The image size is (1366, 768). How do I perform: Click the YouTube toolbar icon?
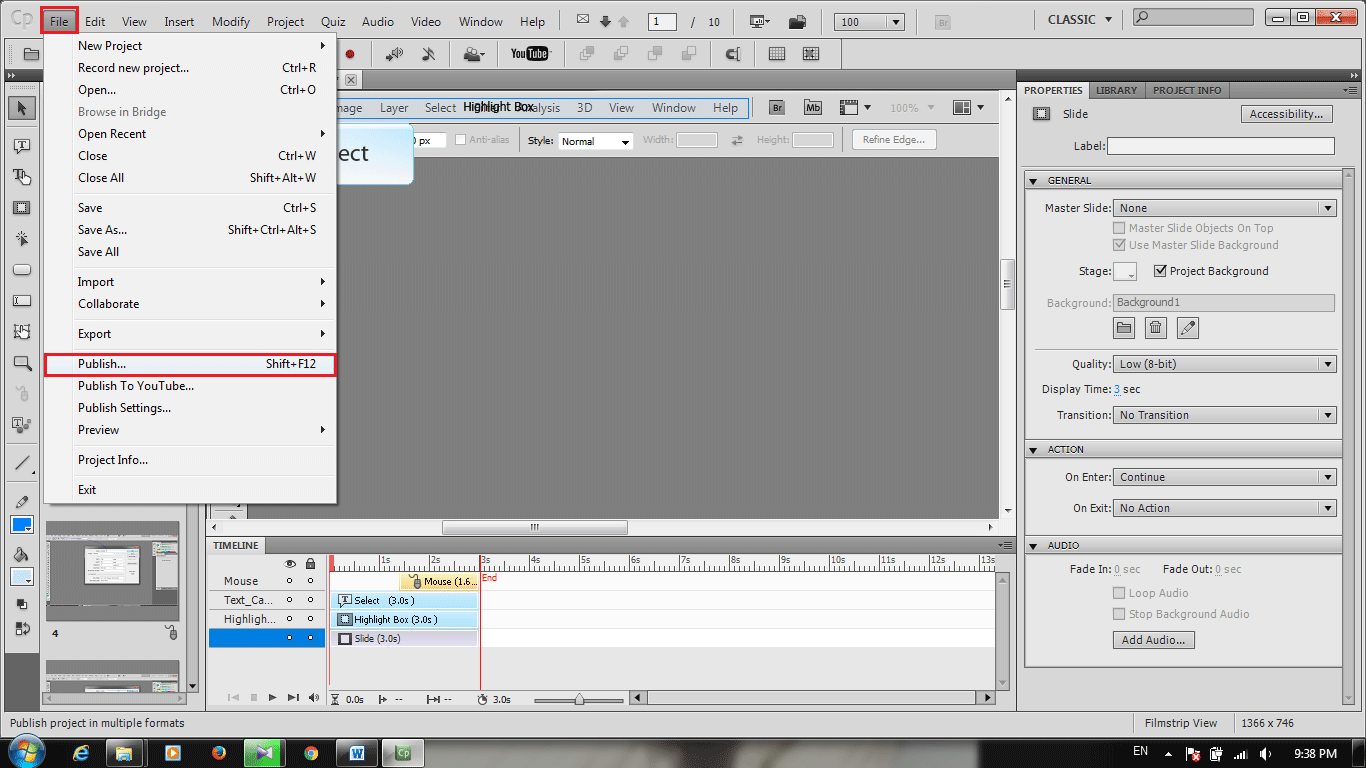[530, 54]
